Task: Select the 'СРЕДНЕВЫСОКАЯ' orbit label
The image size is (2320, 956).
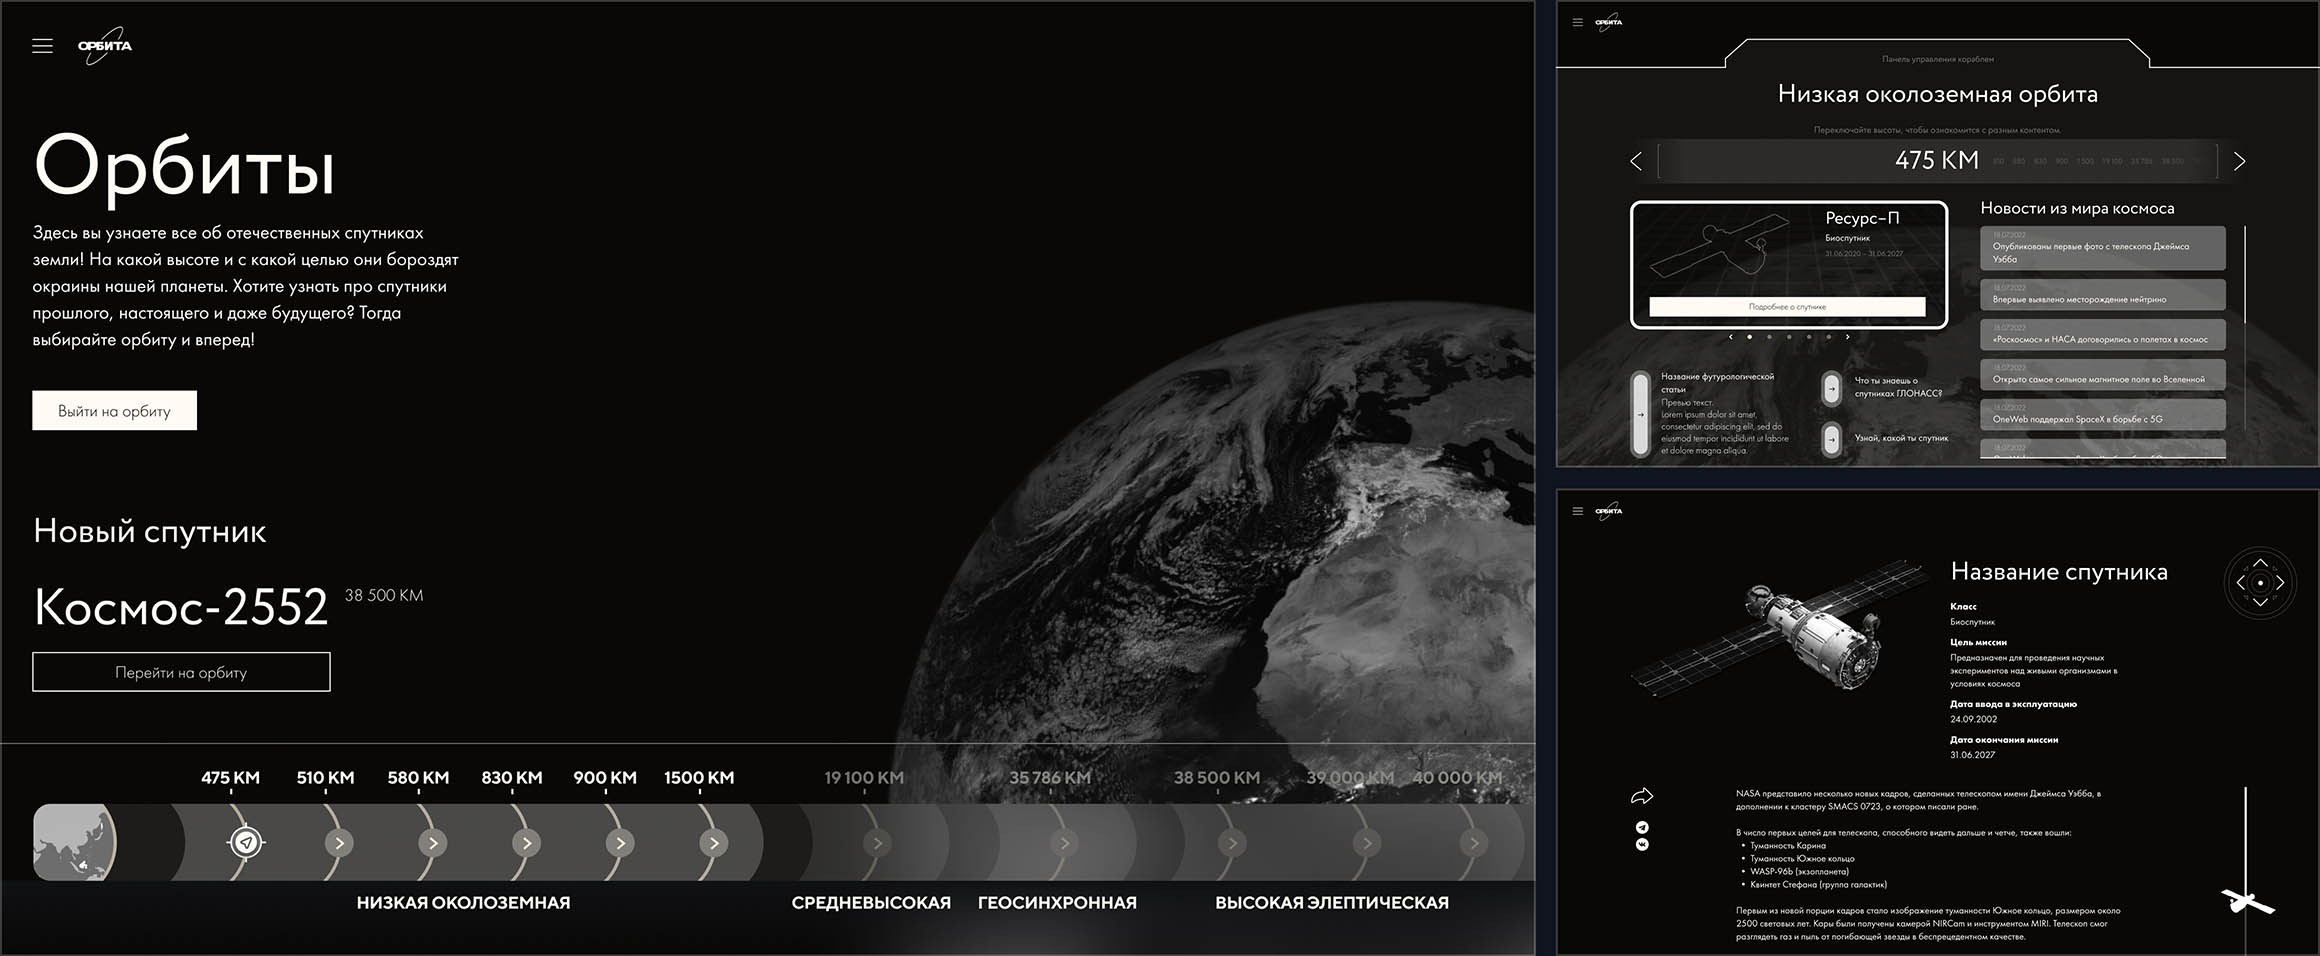Action: [871, 903]
